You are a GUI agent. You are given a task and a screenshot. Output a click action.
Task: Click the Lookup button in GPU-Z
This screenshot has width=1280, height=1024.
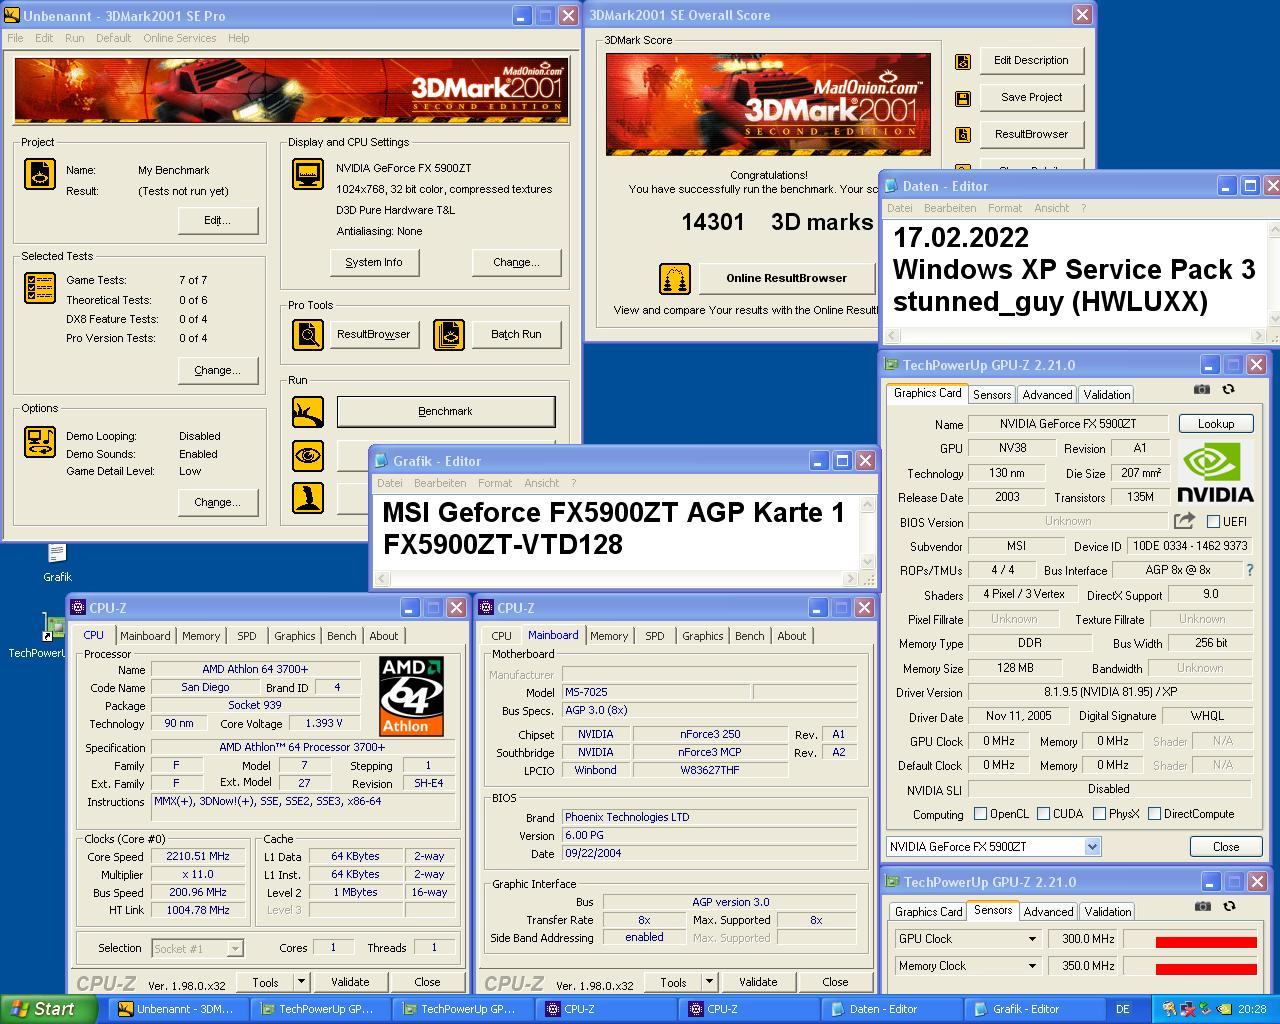pyautogui.click(x=1216, y=424)
